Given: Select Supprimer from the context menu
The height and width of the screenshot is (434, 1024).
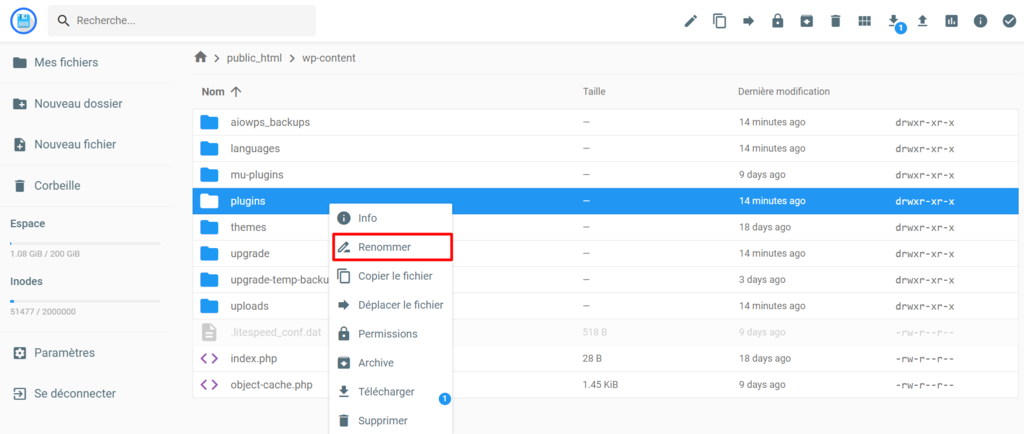Looking at the screenshot, I should [391, 421].
